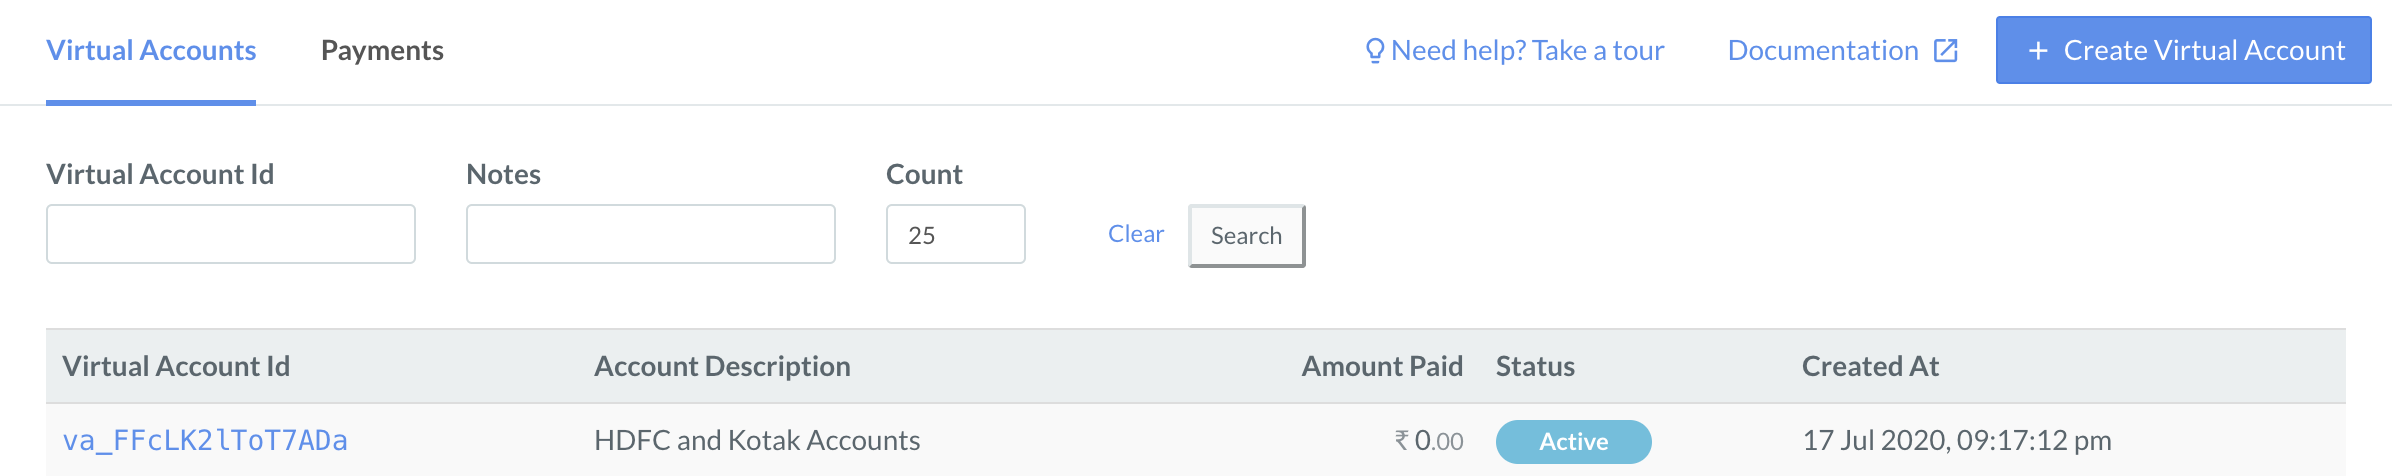Click the external link icon beside Documentation
Viewport: 2392px width, 476px height.
[1945, 50]
